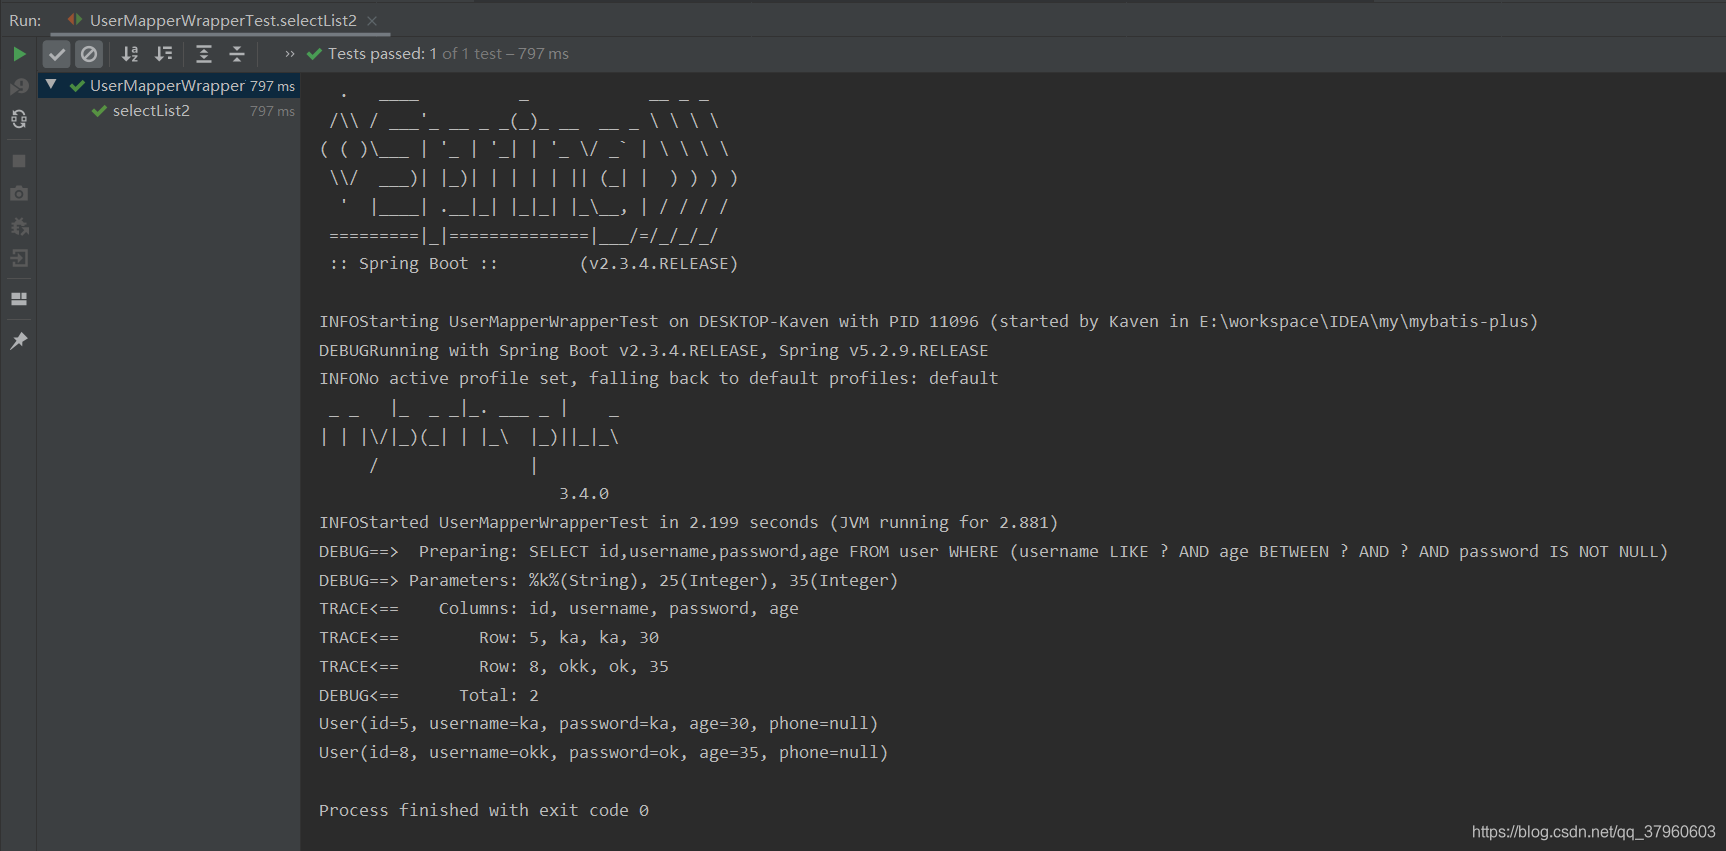Click the exit icon in sidebar
Screen dimensions: 1726x851
click(x=19, y=258)
